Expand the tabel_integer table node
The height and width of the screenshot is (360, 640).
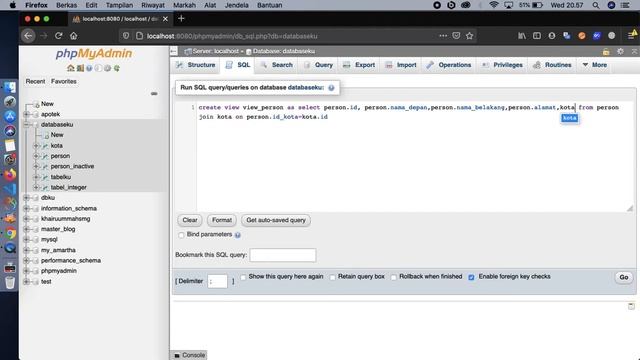(36, 187)
